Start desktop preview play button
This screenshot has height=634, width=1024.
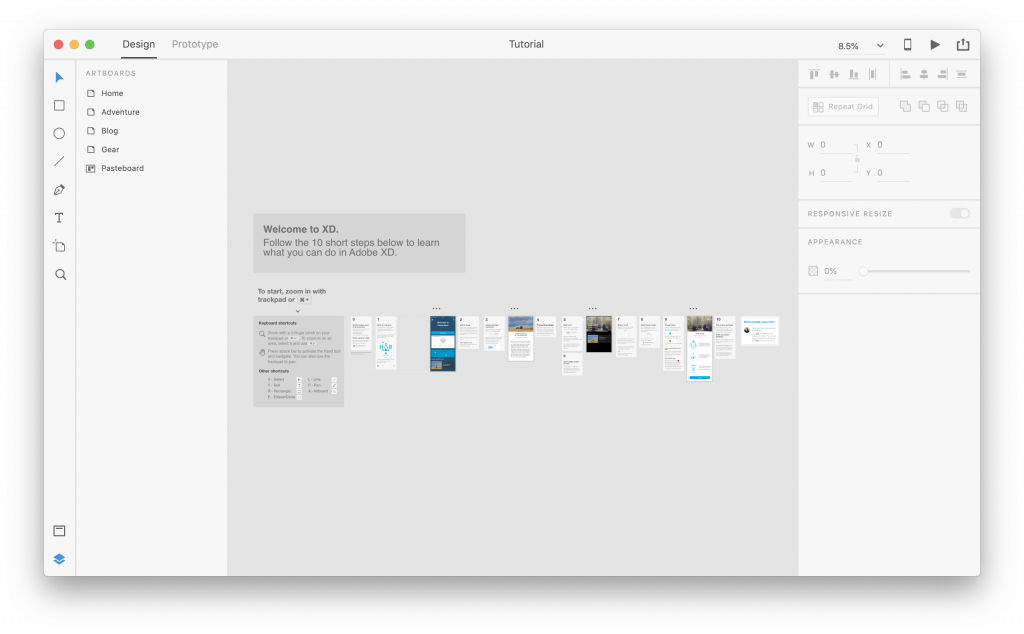click(935, 44)
